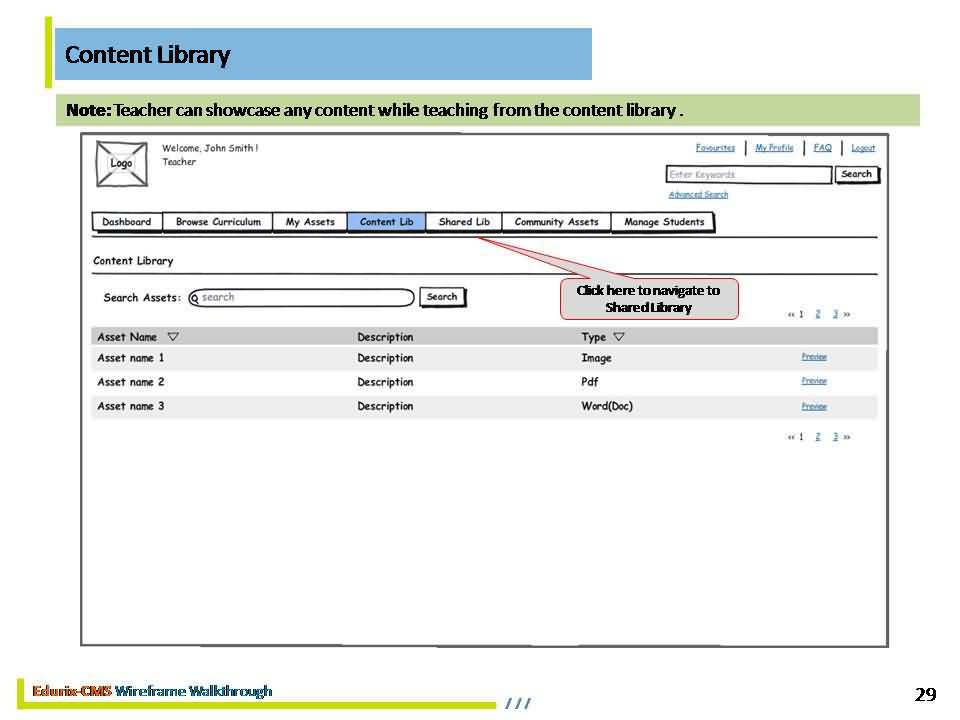Open the Type column sort triangle

pos(618,337)
